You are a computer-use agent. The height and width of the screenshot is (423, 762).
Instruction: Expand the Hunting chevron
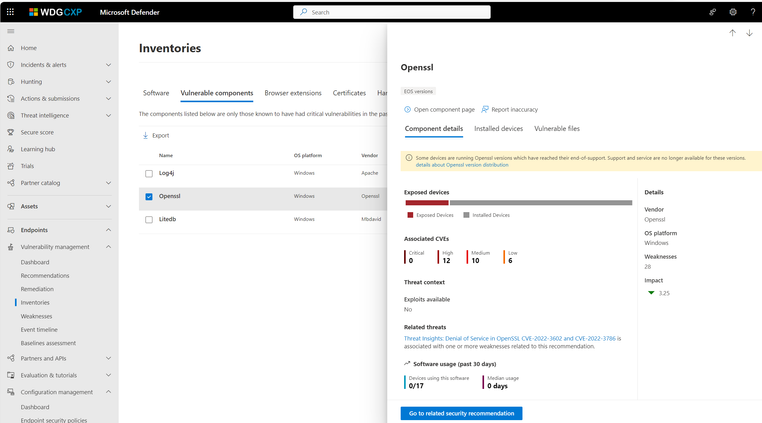pos(108,82)
